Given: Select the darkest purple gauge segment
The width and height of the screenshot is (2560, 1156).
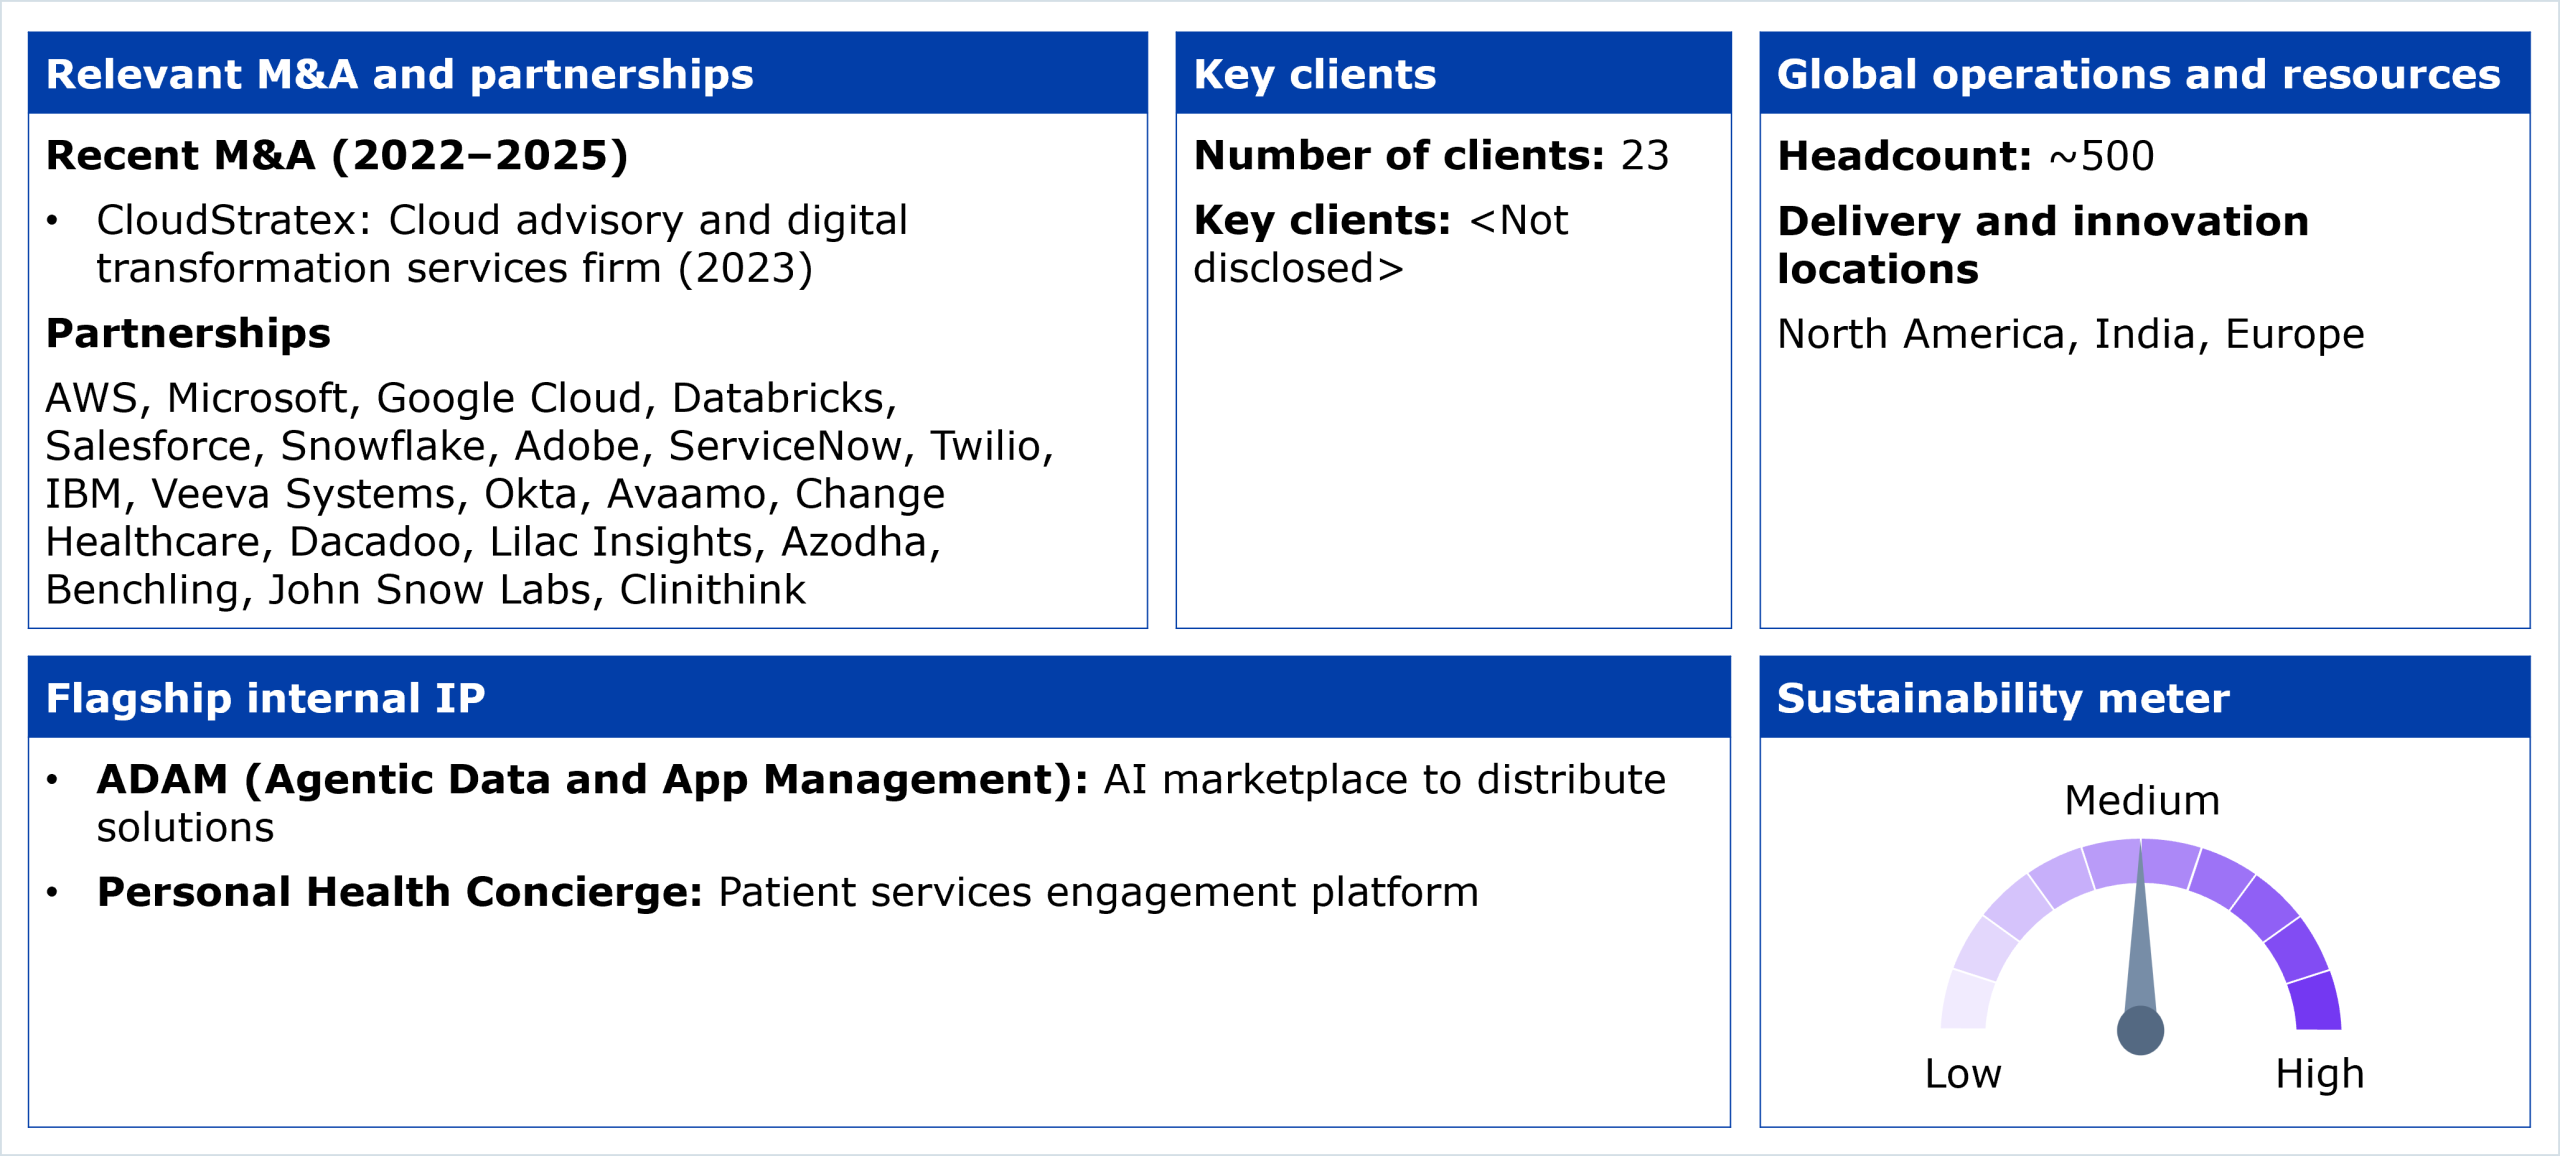Looking at the screenshot, I should click(x=2316, y=1002).
